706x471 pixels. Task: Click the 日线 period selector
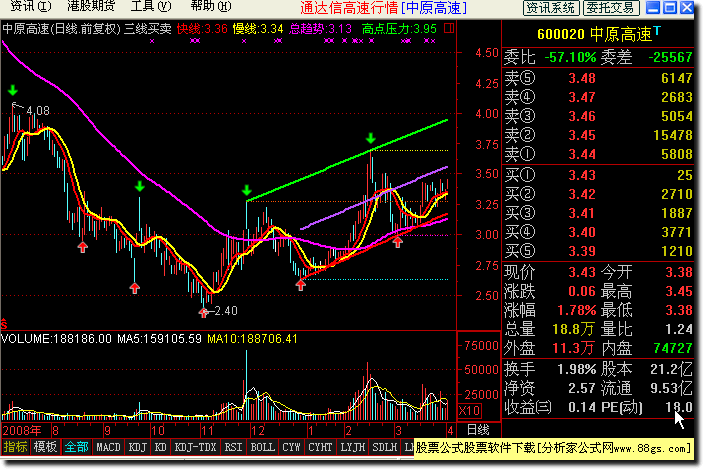478,430
